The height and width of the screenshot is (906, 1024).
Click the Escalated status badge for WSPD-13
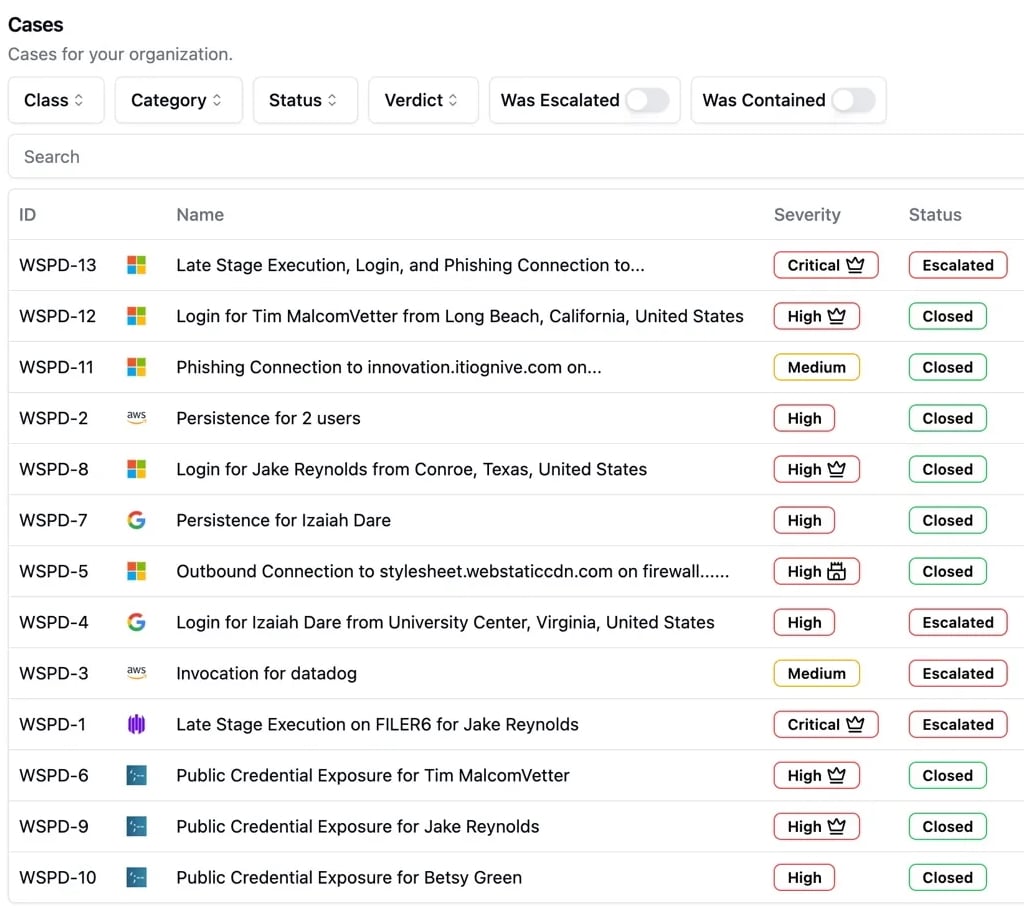tap(958, 265)
